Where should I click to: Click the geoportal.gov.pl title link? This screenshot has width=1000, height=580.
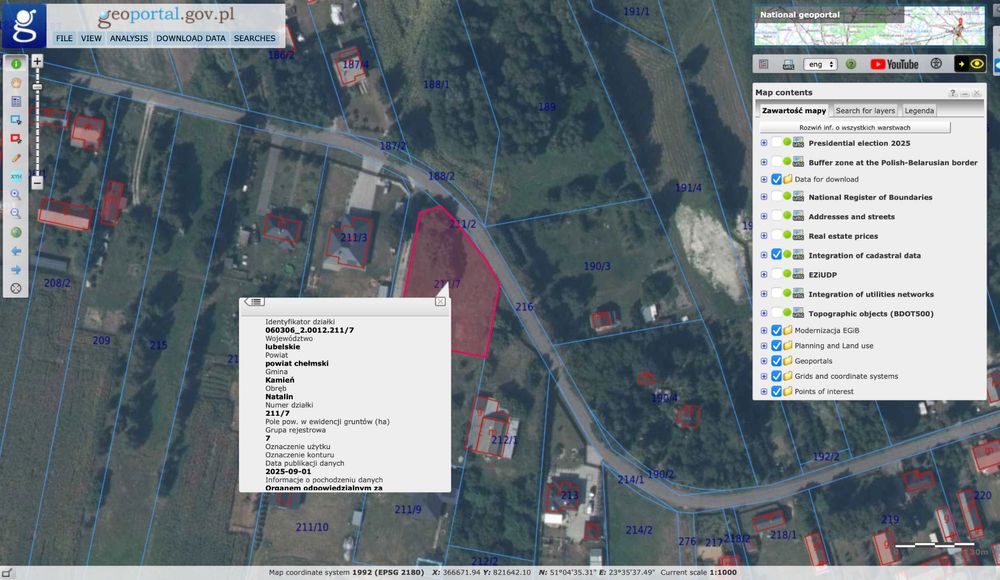pyautogui.click(x=166, y=15)
